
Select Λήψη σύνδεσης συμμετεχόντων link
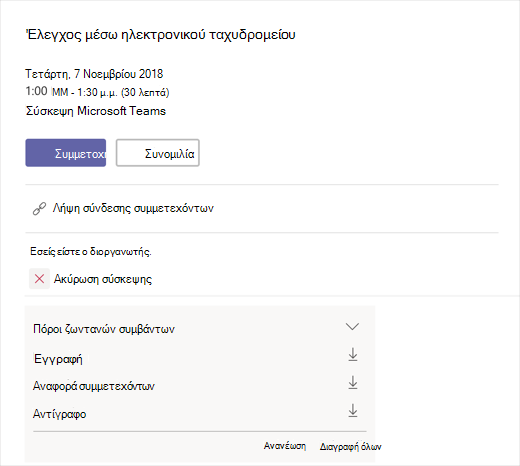[x=133, y=208]
